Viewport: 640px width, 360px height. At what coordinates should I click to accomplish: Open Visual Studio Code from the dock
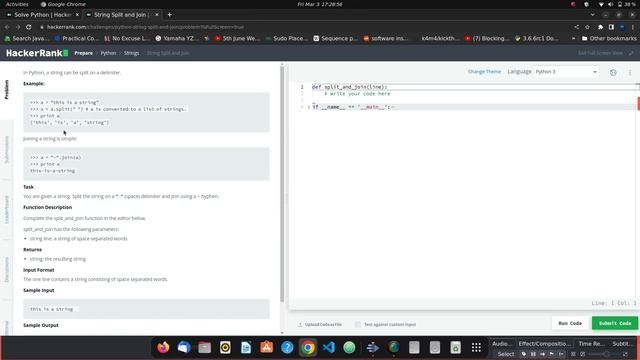(329, 347)
